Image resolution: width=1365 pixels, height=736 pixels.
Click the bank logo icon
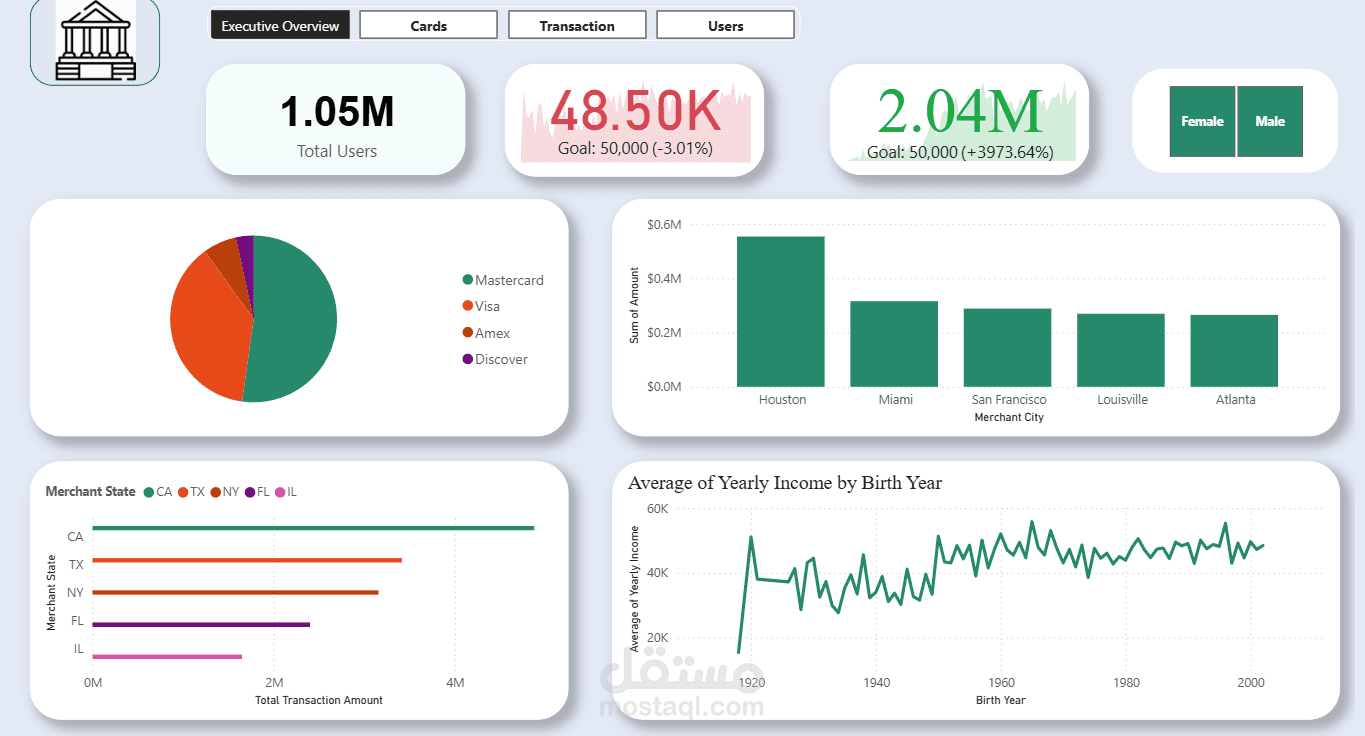coord(94,41)
